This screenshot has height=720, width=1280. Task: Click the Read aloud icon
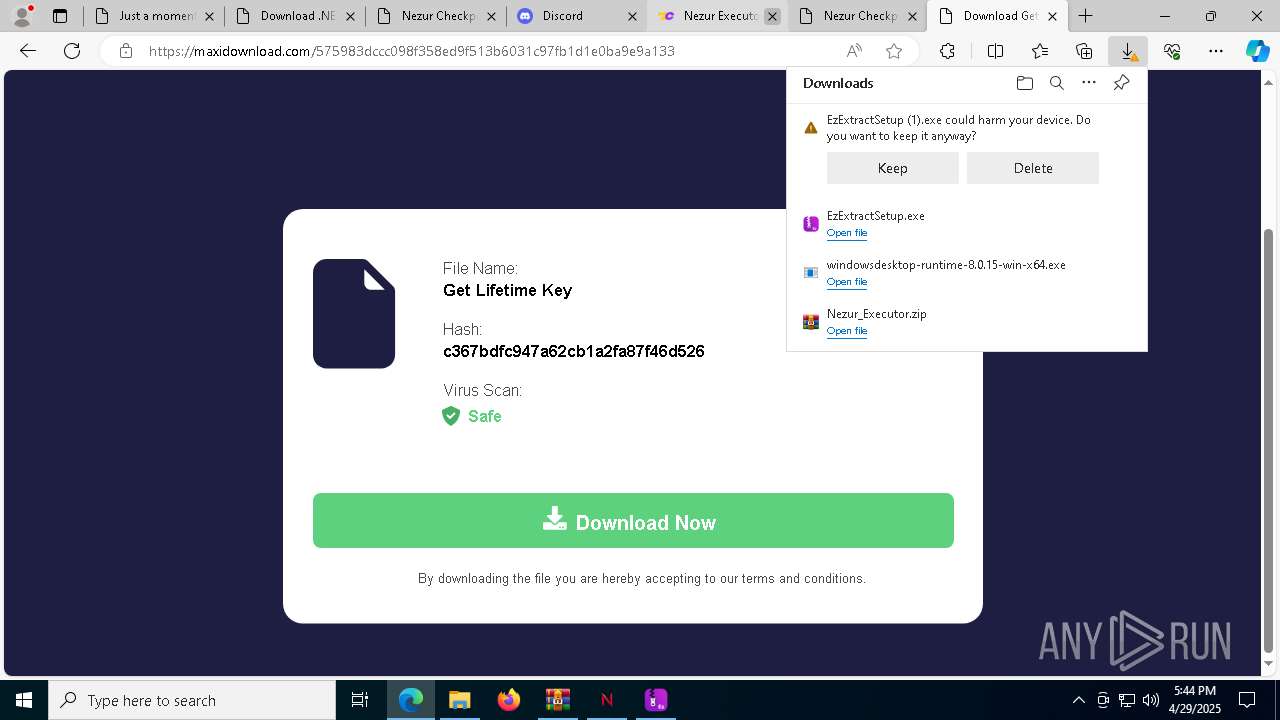click(854, 51)
